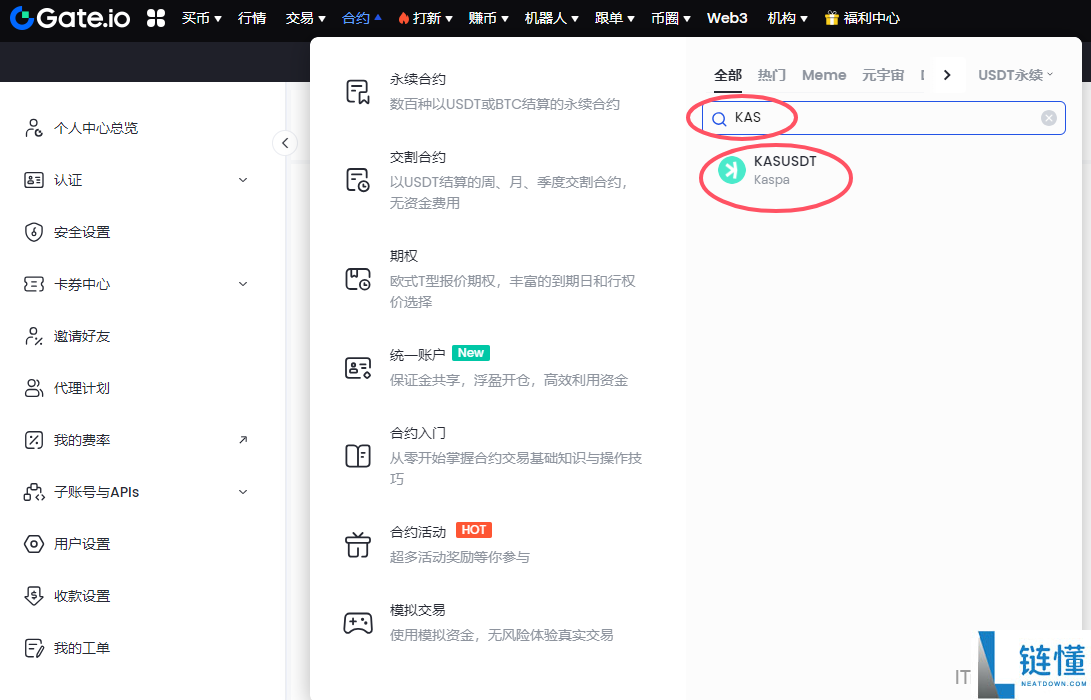Click the 福利中心 gift icon

(x=831, y=18)
